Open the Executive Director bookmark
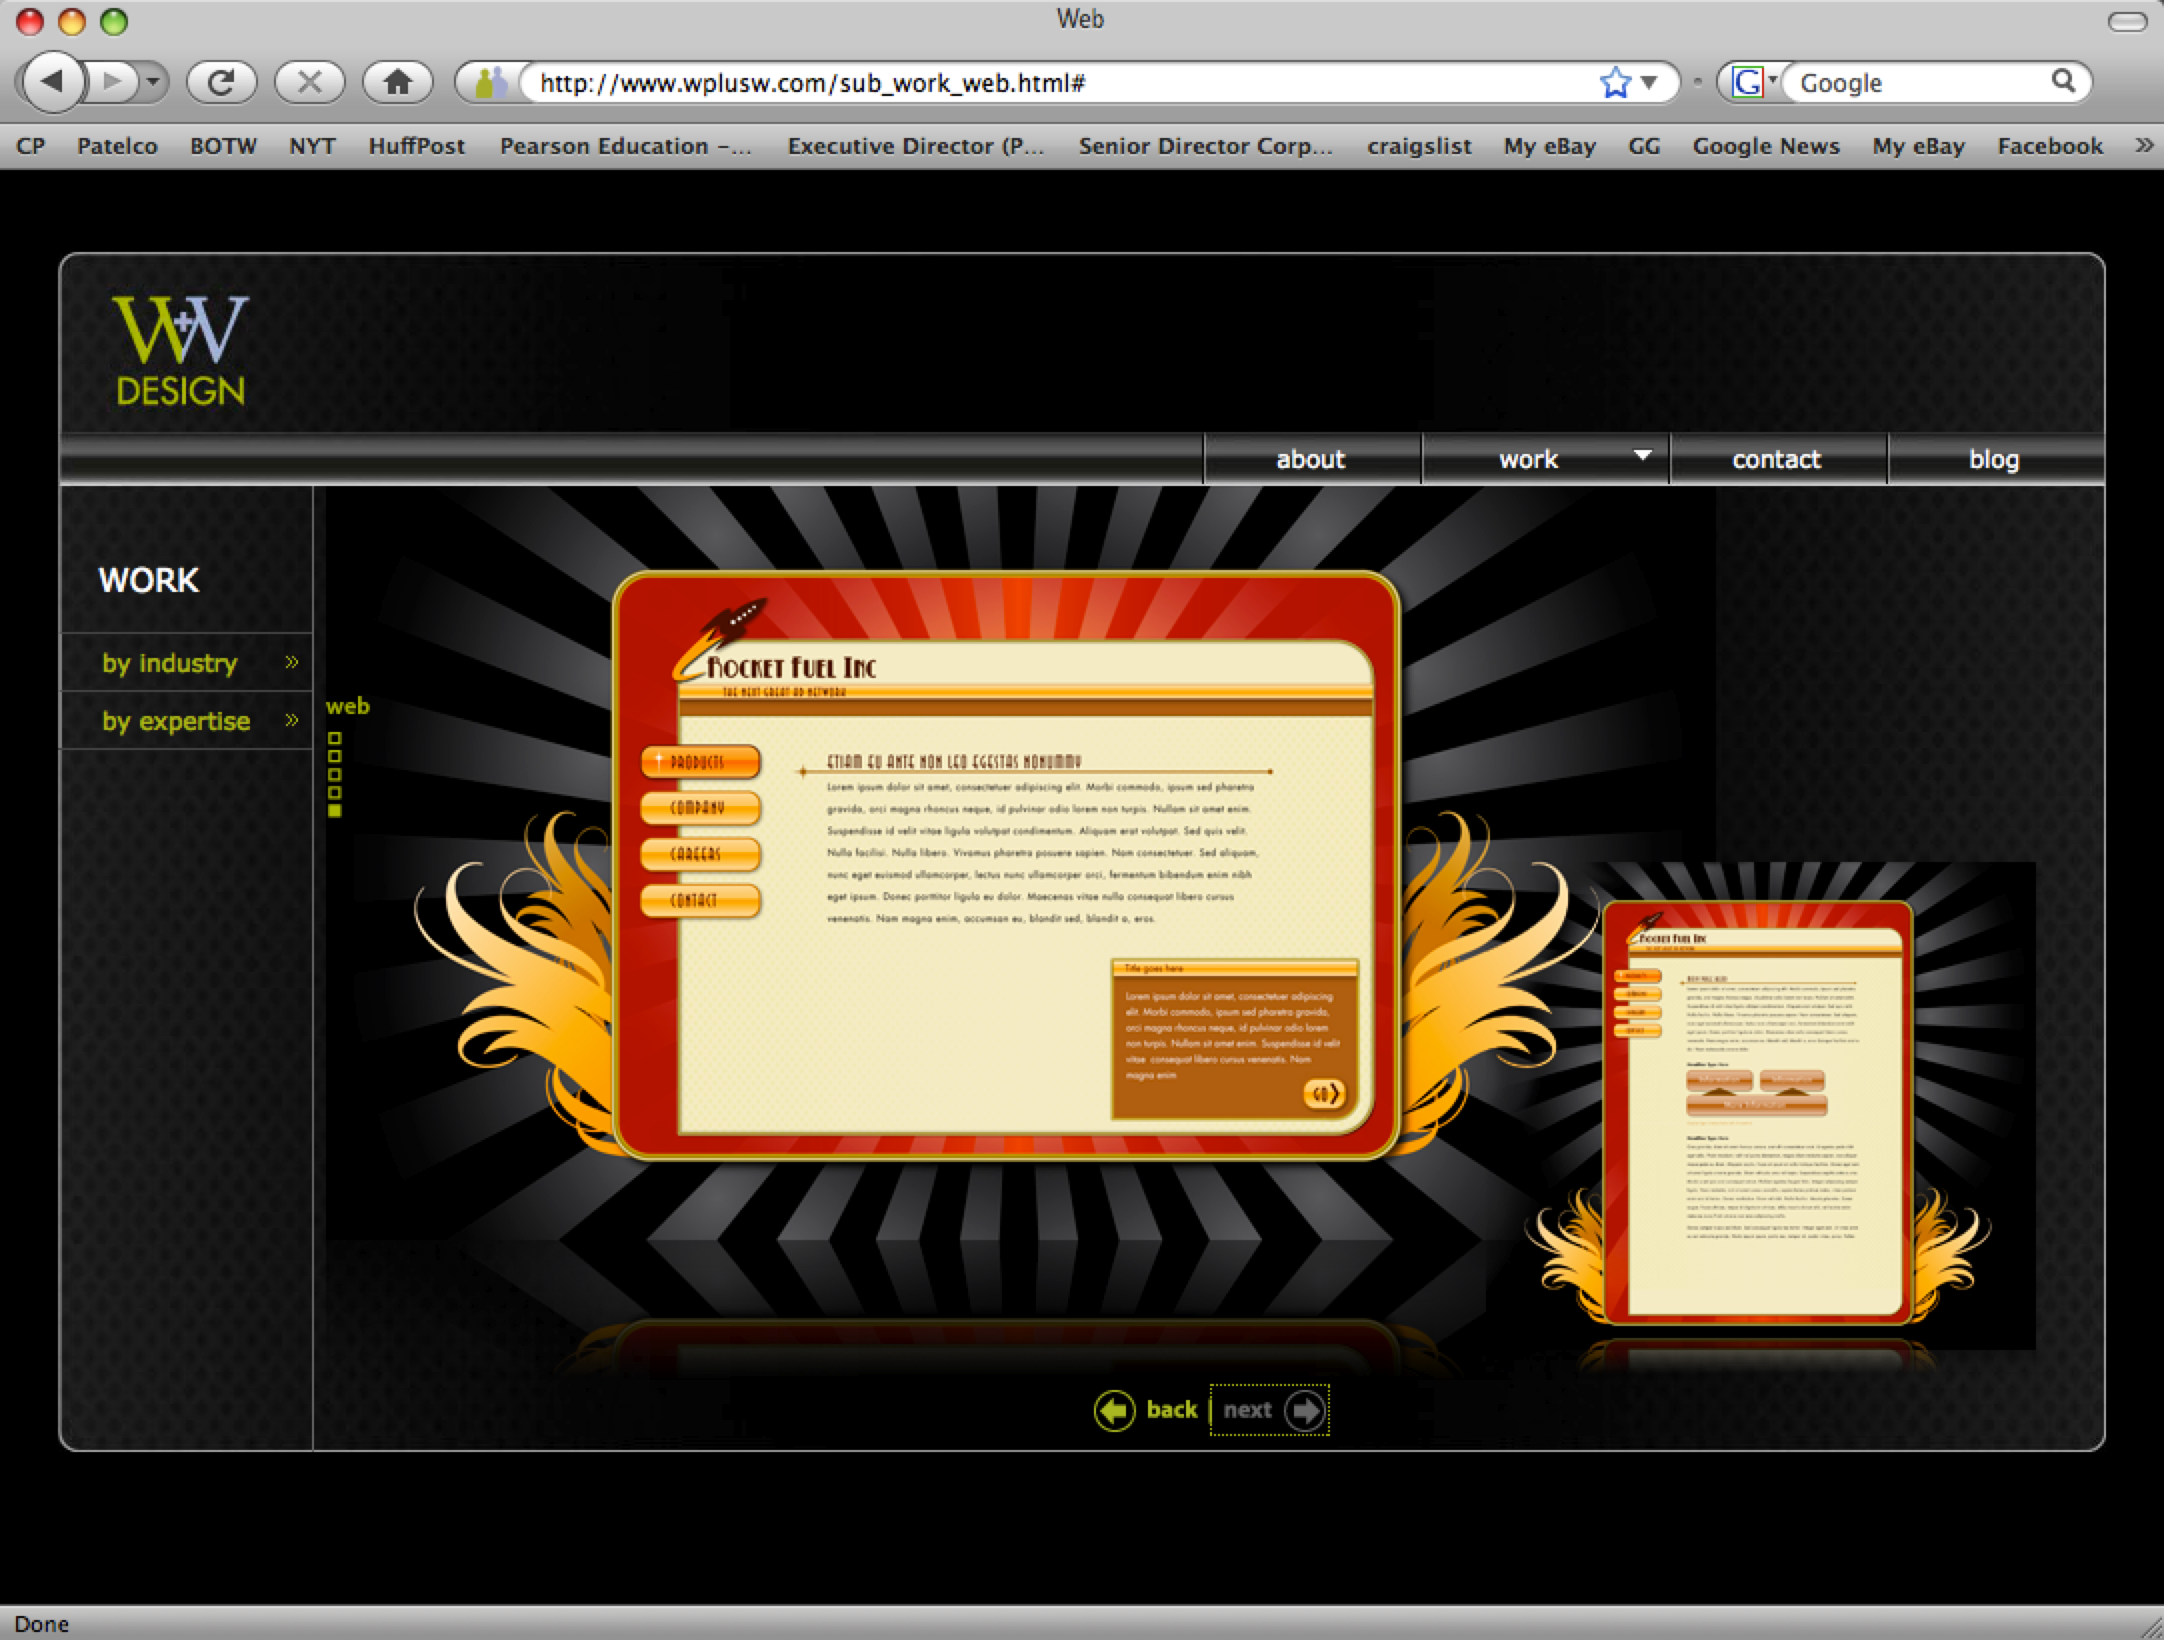This screenshot has width=2164, height=1640. click(x=916, y=146)
